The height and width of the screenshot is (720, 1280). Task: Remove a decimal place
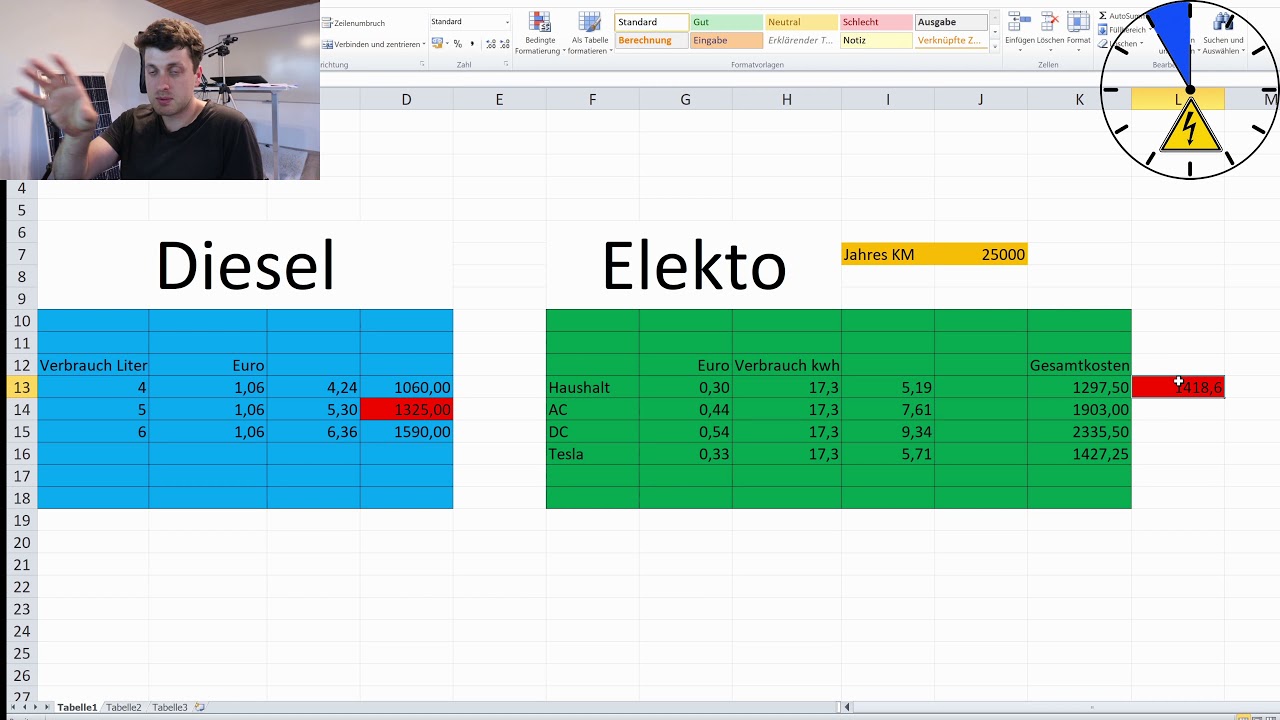[502, 44]
